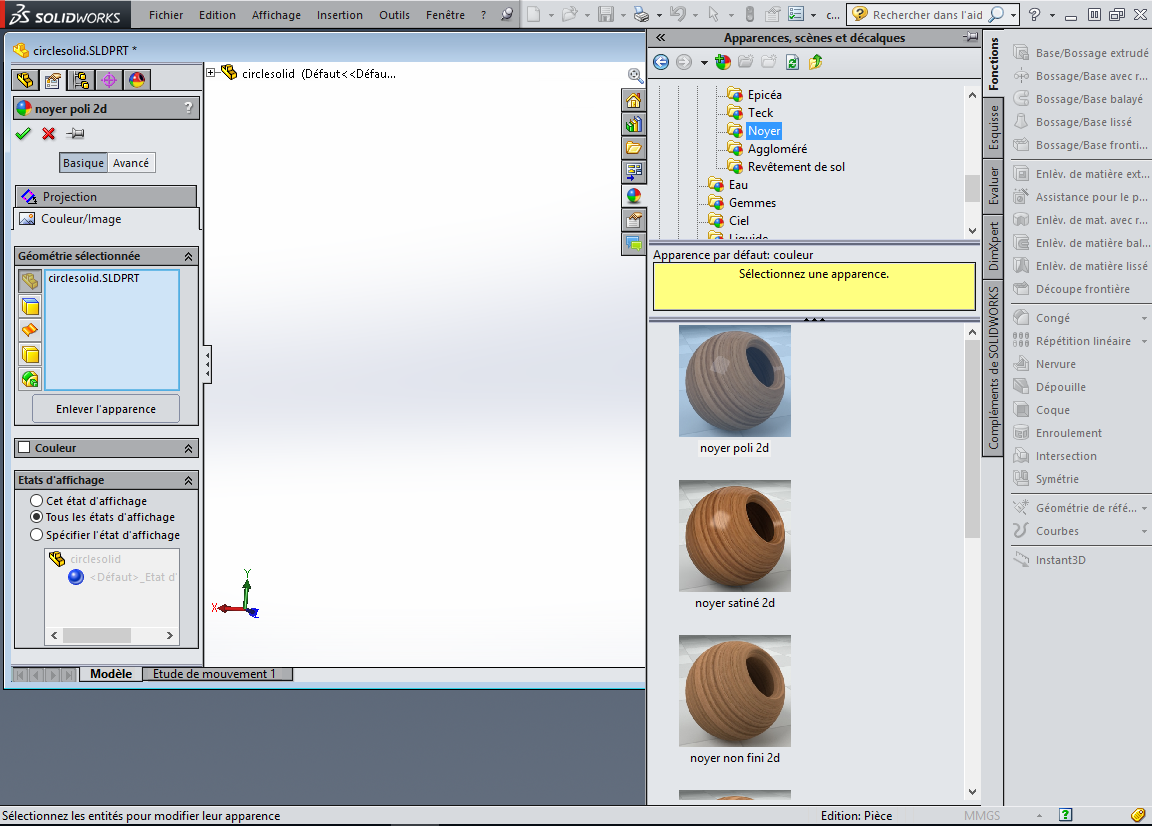1152x826 pixels.
Task: Collapse Etats d'affichage section
Action: coord(188,481)
